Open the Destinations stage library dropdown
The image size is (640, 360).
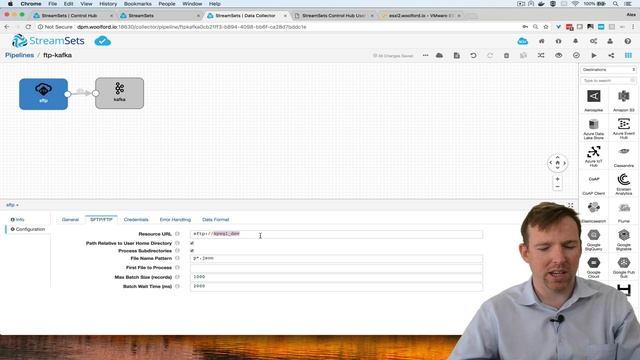click(x=609, y=70)
